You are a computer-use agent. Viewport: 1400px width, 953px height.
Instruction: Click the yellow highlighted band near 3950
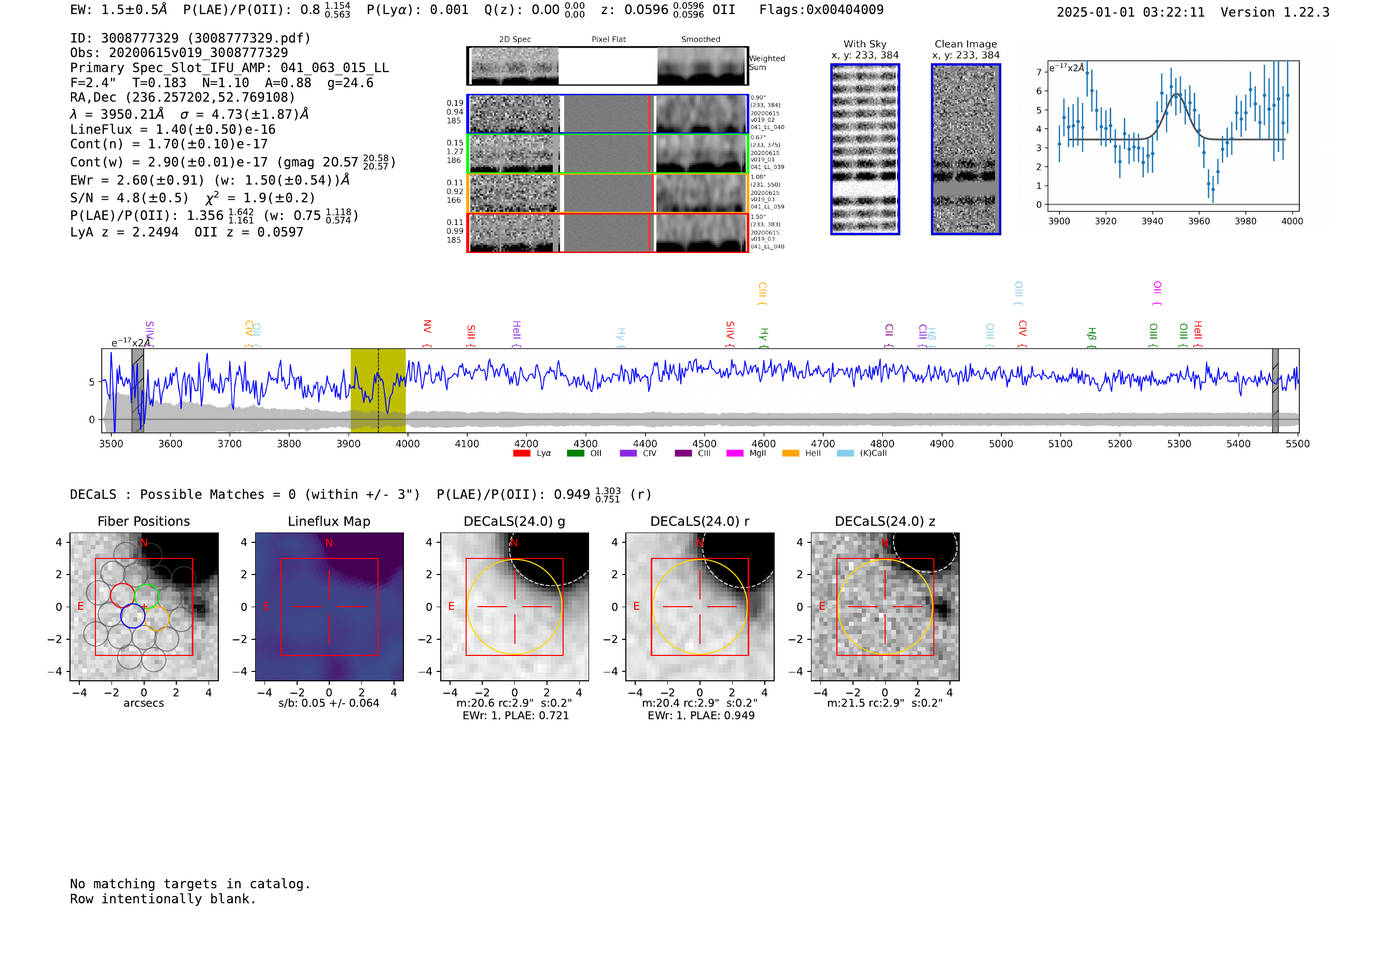378,391
